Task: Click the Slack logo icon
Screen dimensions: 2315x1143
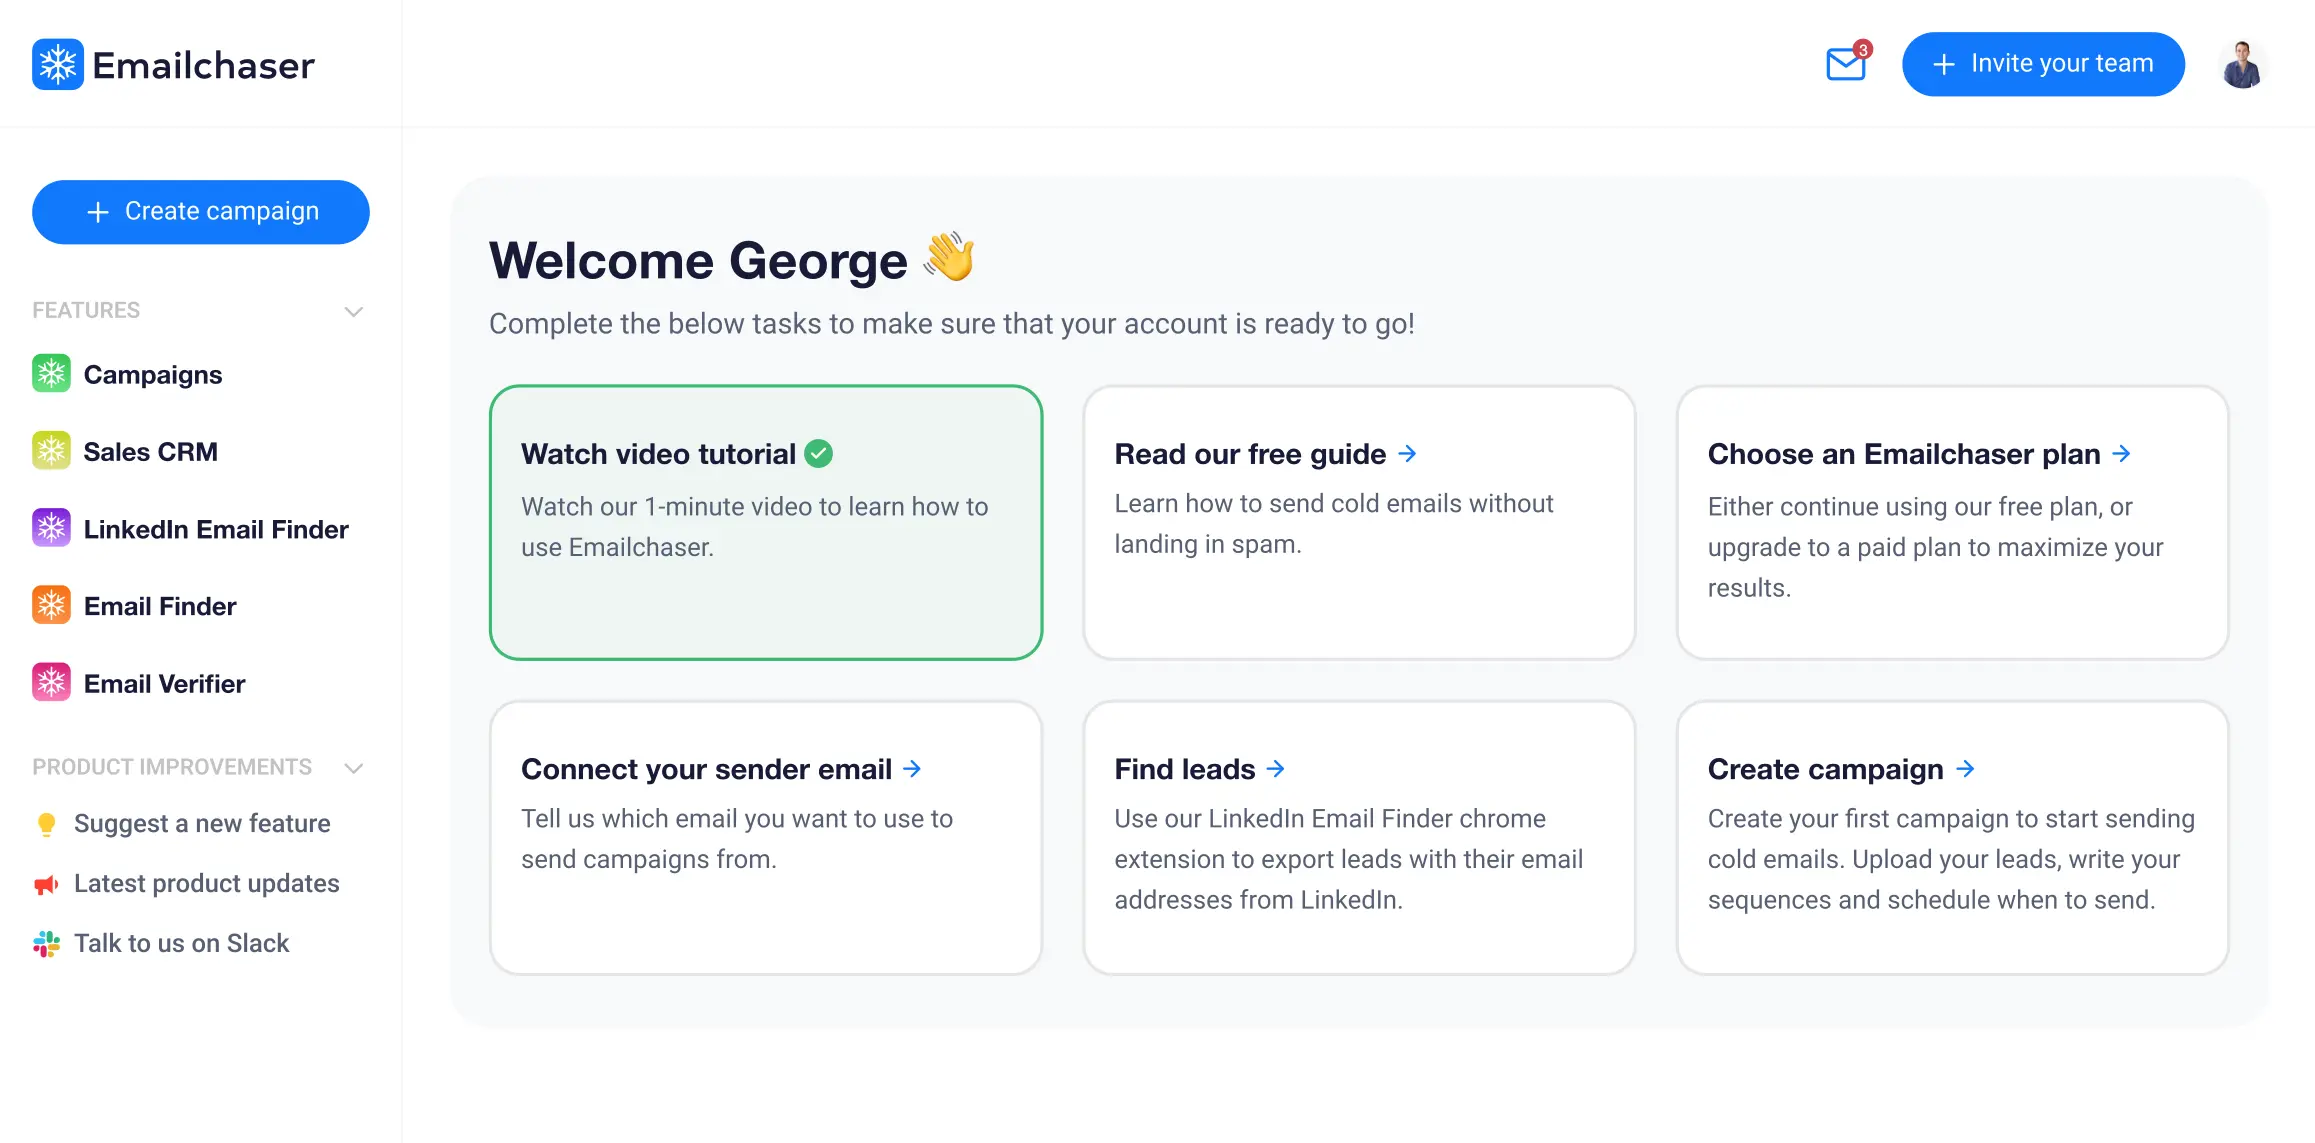Action: point(46,943)
